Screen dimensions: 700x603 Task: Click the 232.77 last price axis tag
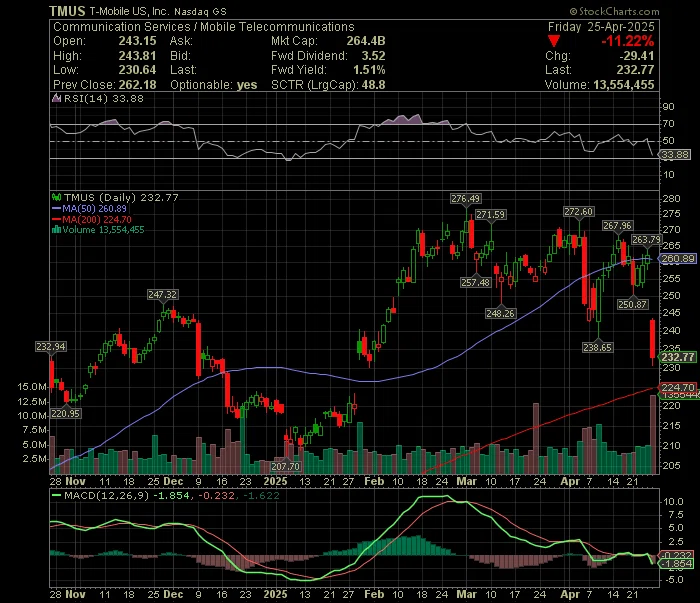click(x=678, y=357)
